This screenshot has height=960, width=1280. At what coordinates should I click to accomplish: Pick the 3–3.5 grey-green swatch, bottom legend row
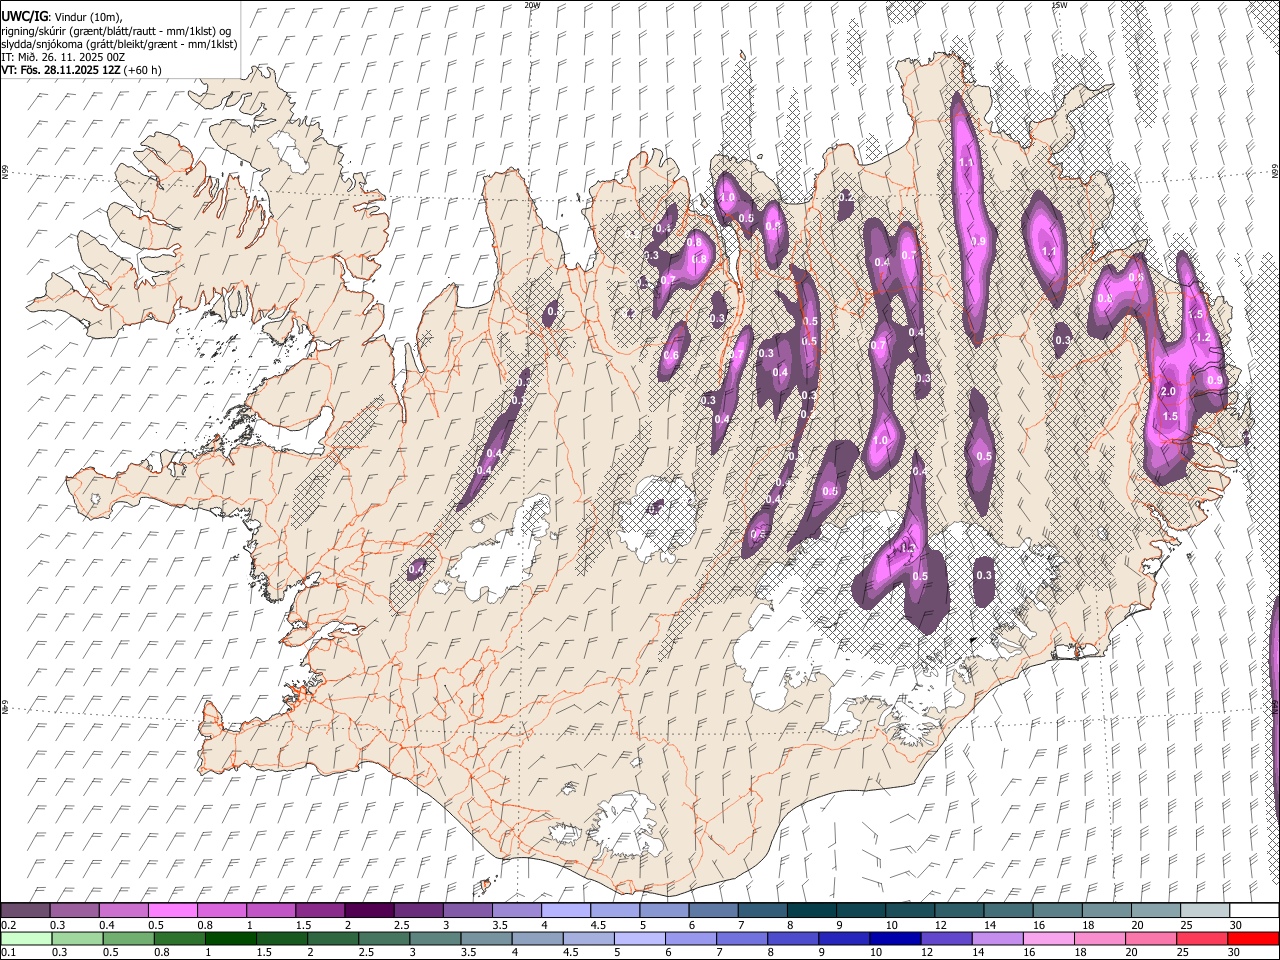pos(435,938)
